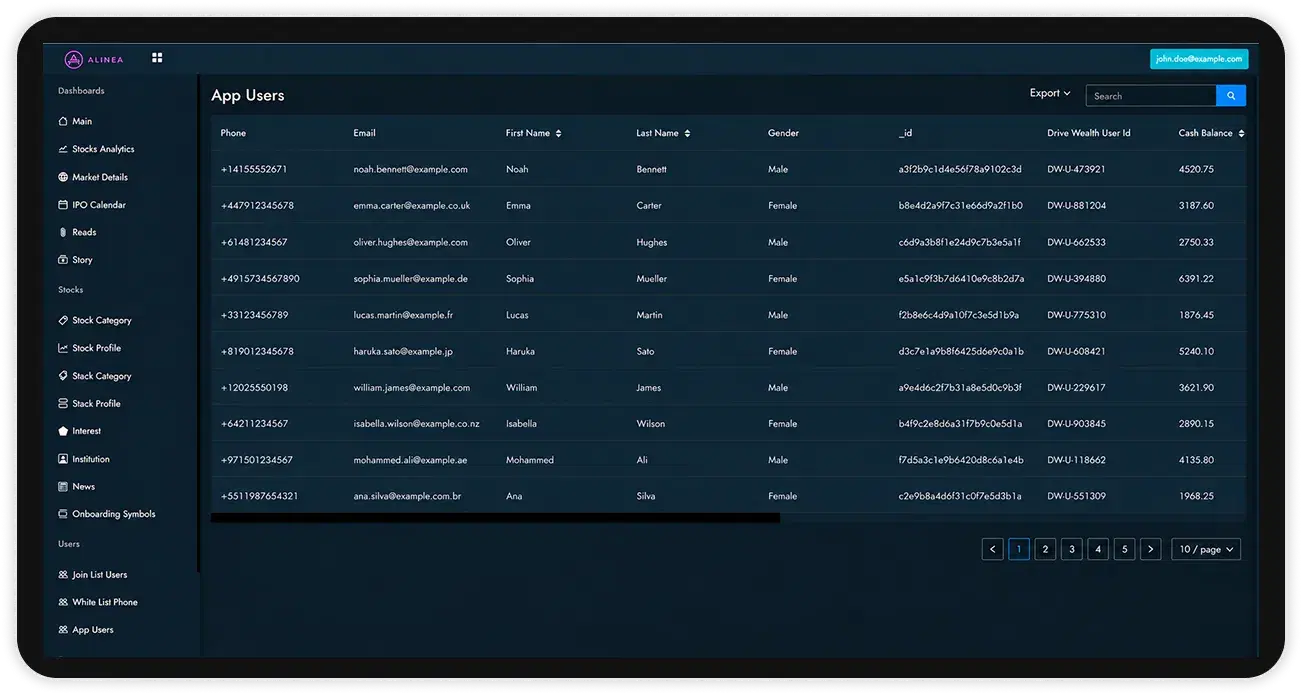The width and height of the screenshot is (1302, 695).
Task: Click the Stack Category tag icon
Action: [x=63, y=376]
